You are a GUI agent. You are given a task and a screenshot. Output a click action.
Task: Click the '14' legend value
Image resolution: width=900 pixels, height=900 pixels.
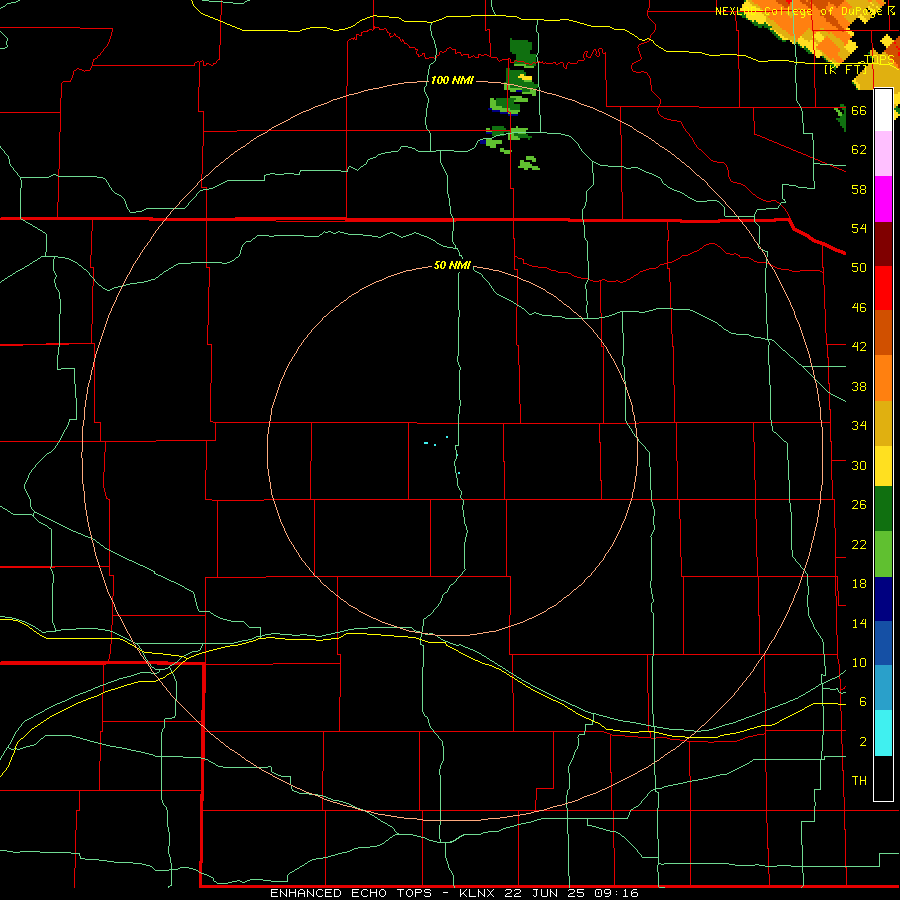tap(859, 623)
